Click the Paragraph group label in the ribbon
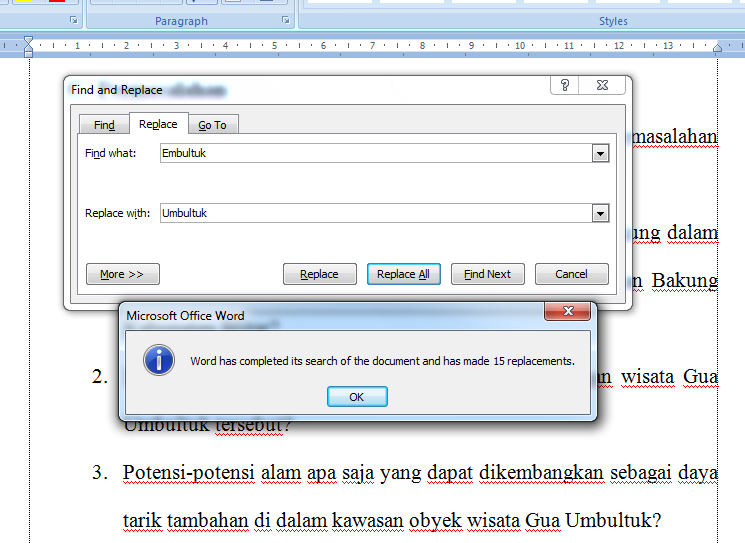745x543 pixels. click(181, 21)
